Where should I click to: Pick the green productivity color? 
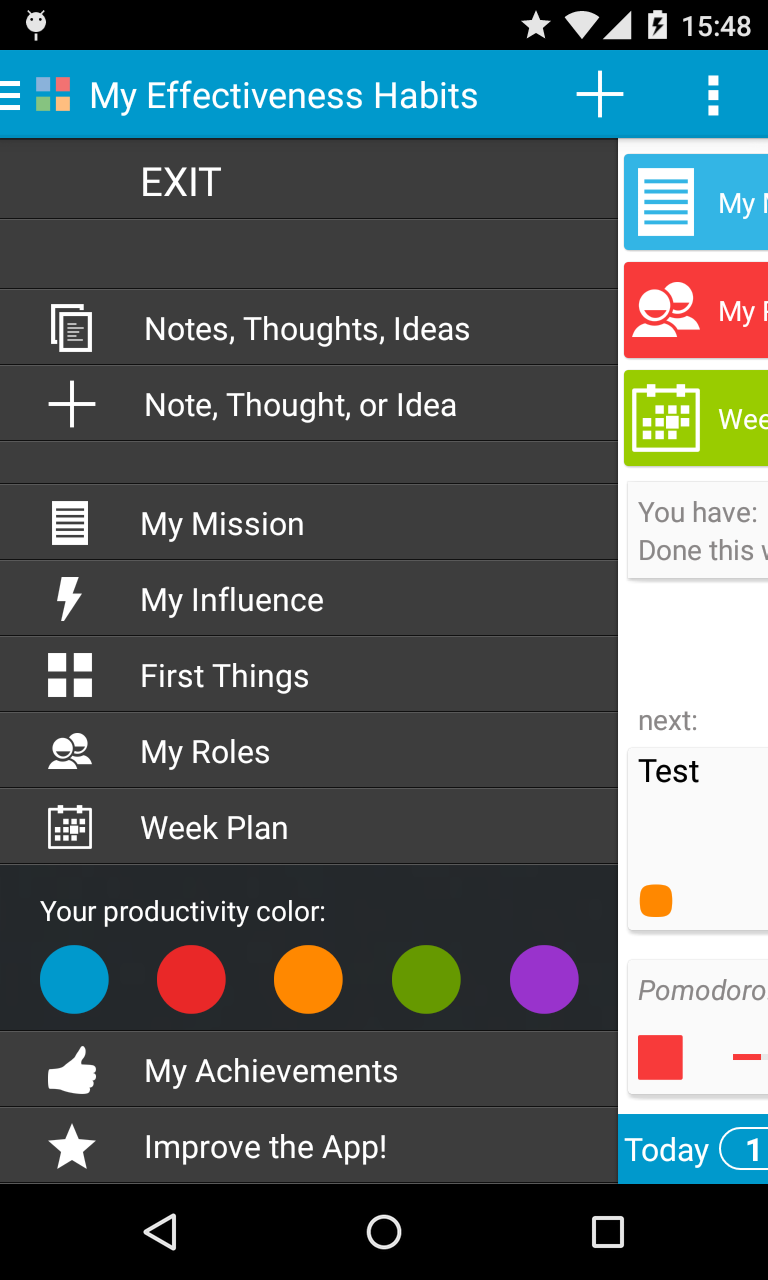point(426,979)
